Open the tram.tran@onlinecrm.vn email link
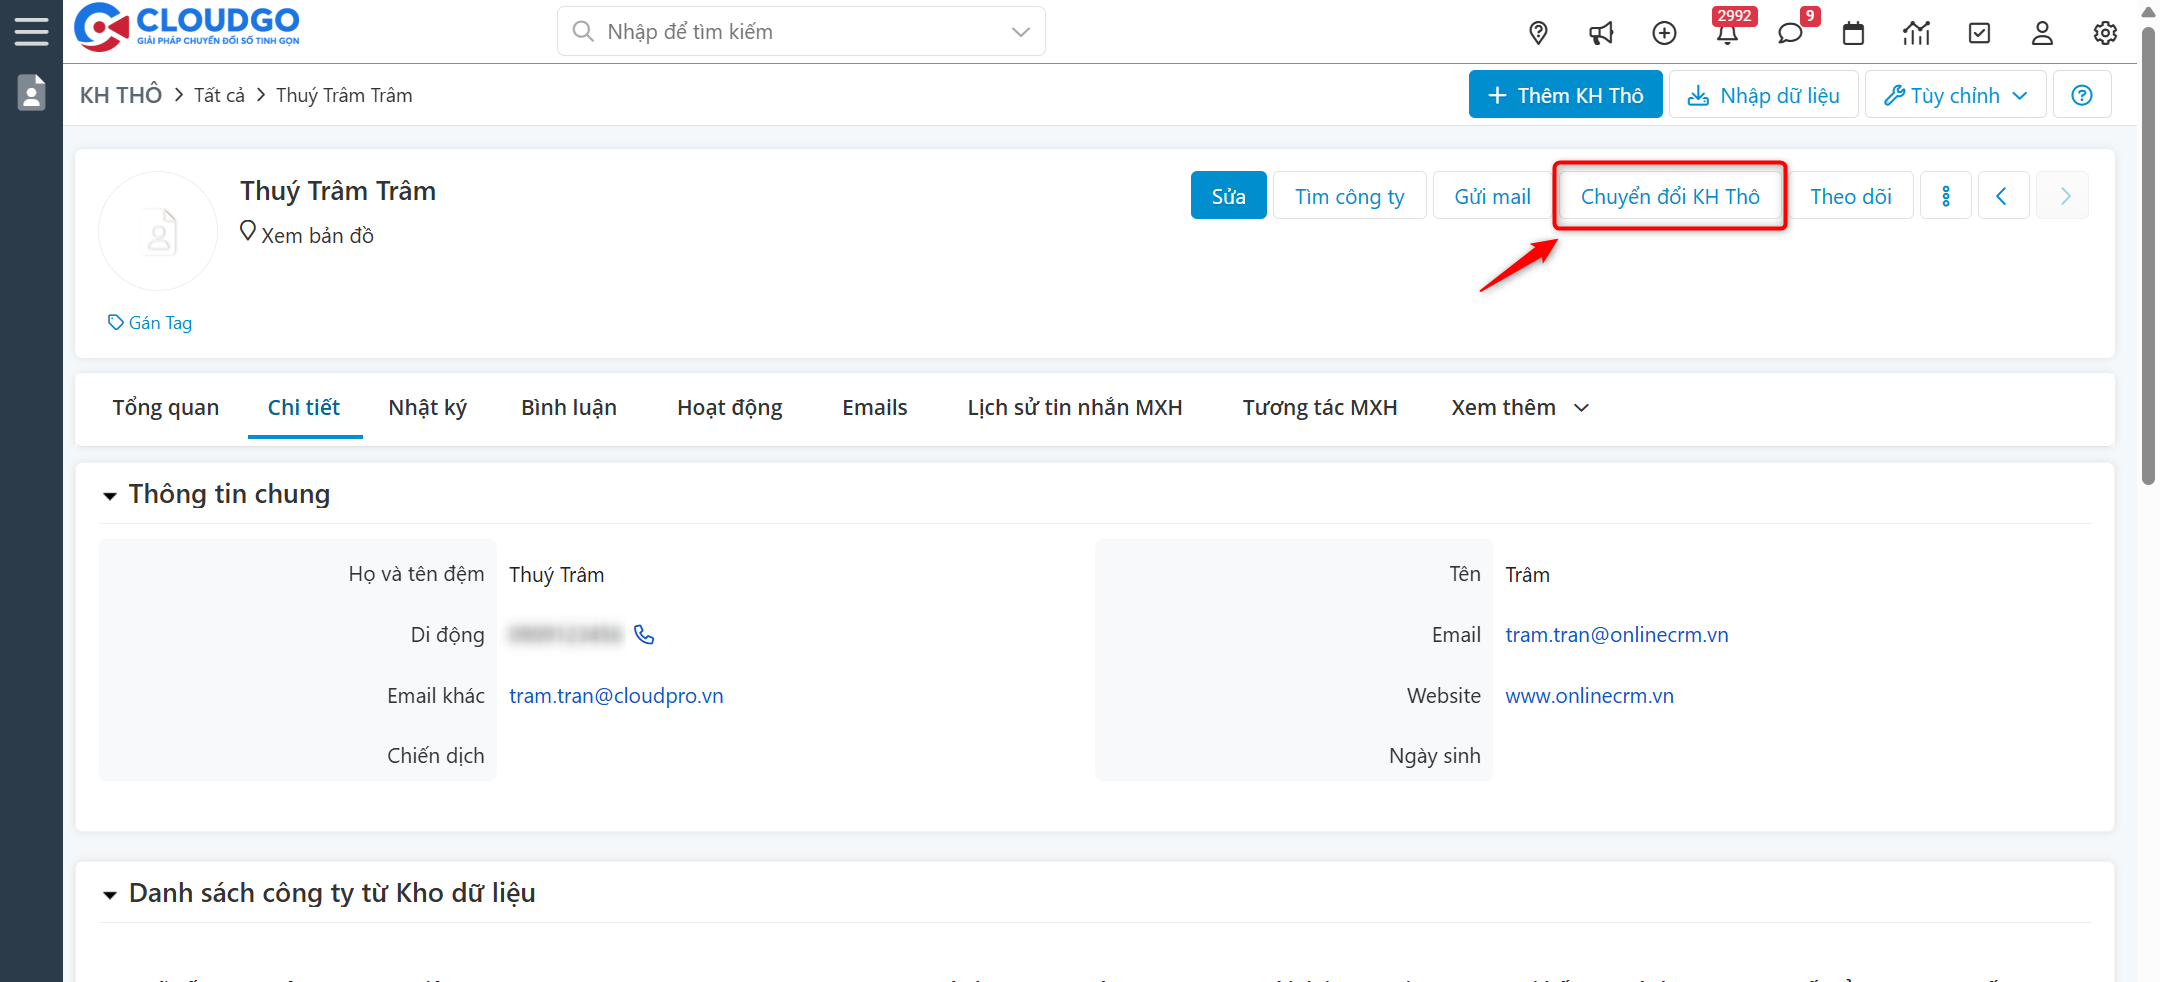This screenshot has height=982, width=2160. click(1616, 635)
